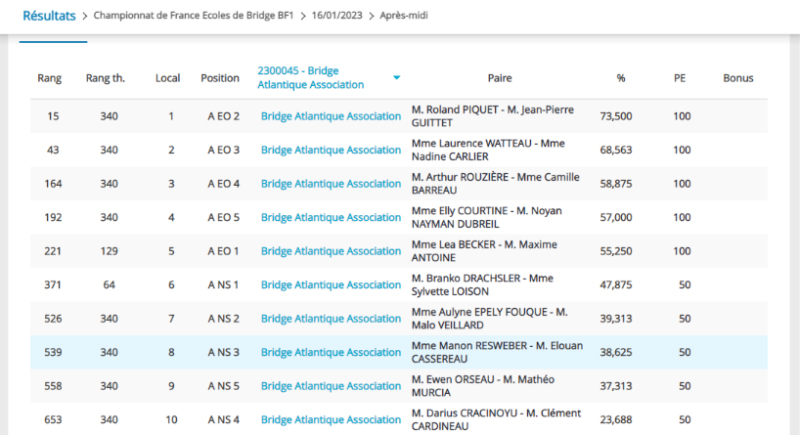Open club link in the Laurence WATTEAU row
Image resolution: width=800 pixels, height=435 pixels.
[331, 150]
